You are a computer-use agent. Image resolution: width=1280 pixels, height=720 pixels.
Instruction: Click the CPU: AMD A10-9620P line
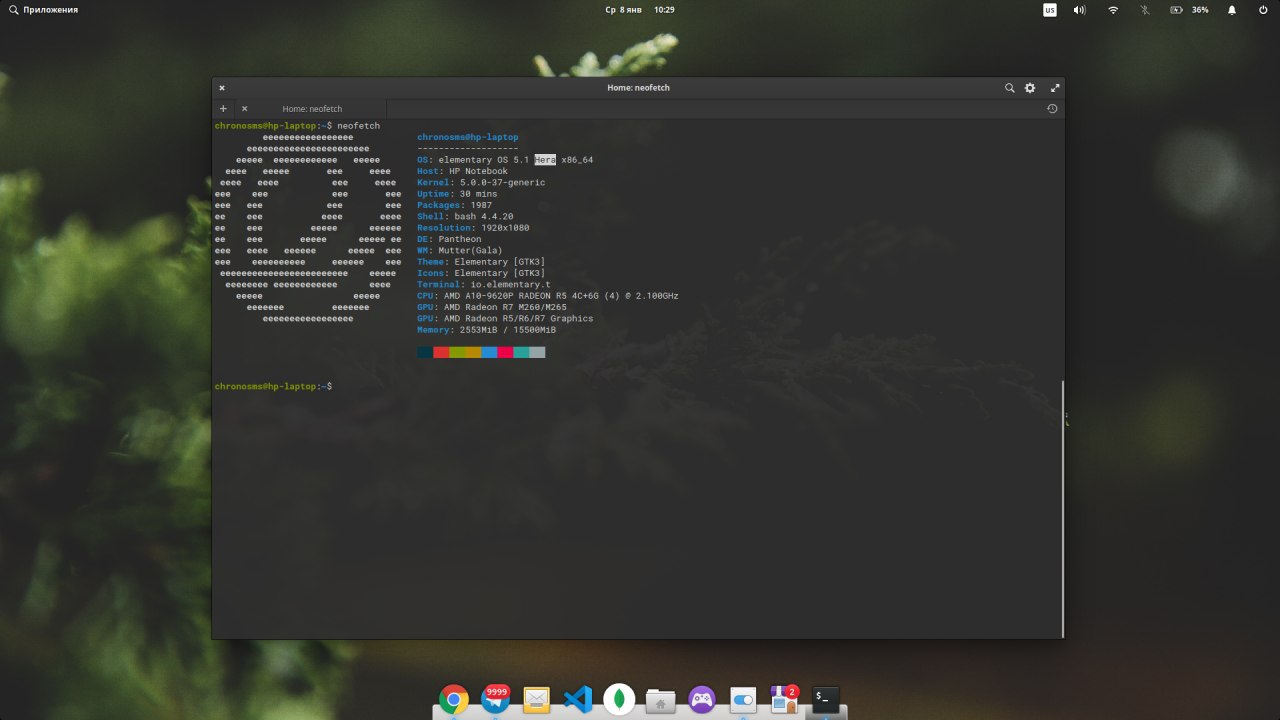(x=548, y=296)
